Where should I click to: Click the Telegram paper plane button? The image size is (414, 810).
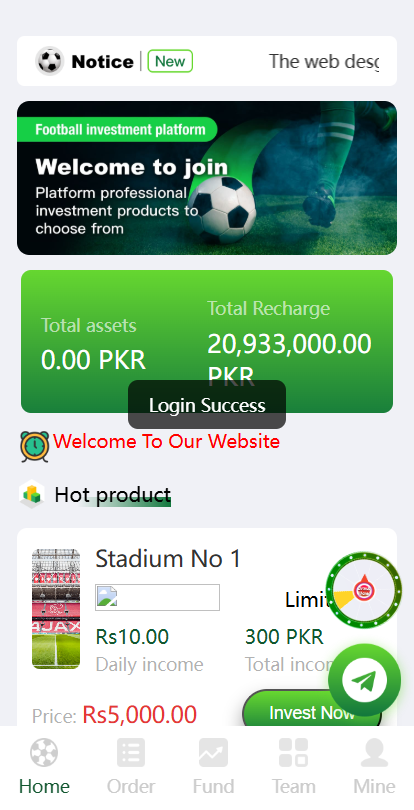point(364,681)
